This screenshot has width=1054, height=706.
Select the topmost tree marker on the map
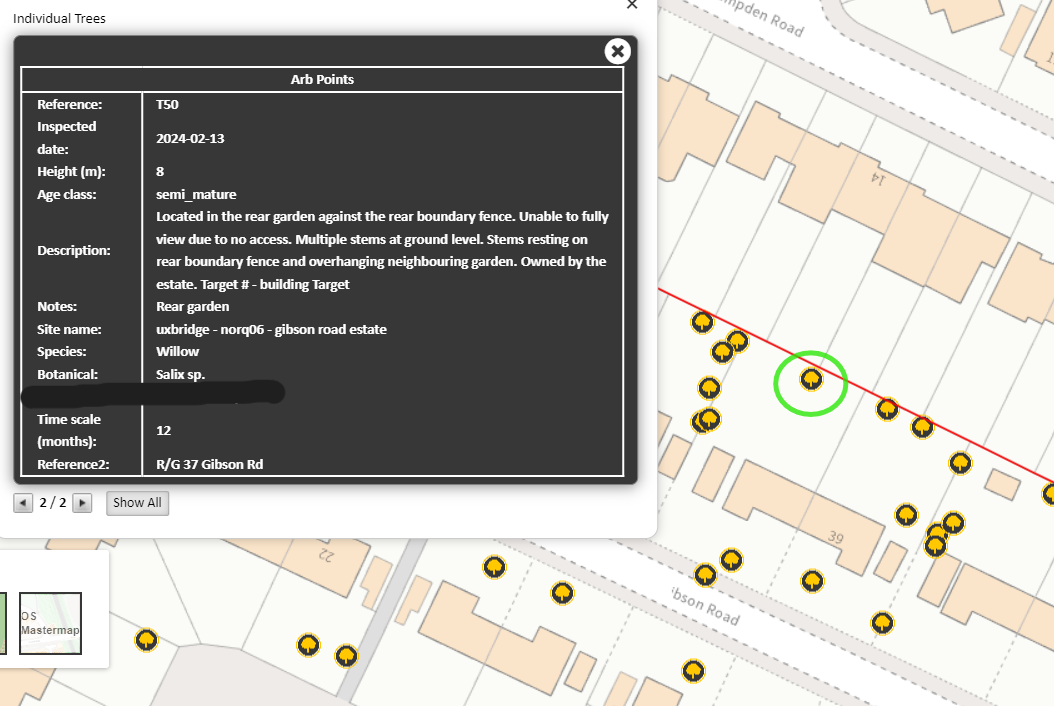point(702,322)
